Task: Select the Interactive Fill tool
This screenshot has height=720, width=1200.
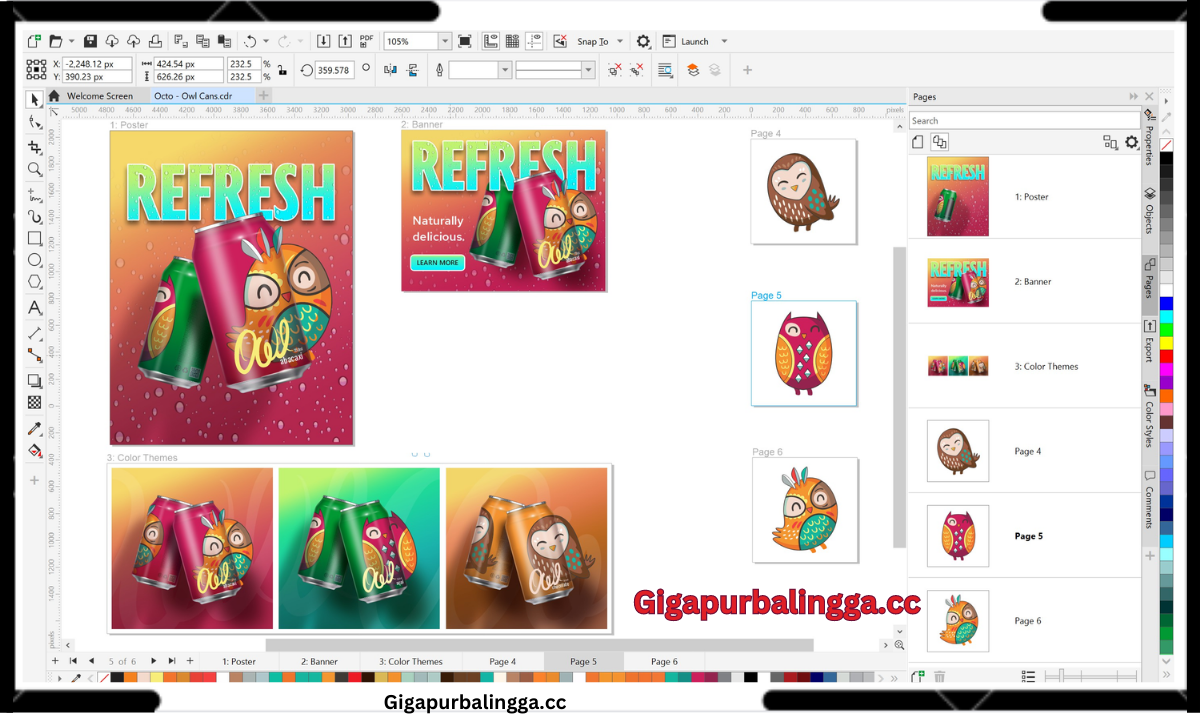Action: tap(35, 451)
